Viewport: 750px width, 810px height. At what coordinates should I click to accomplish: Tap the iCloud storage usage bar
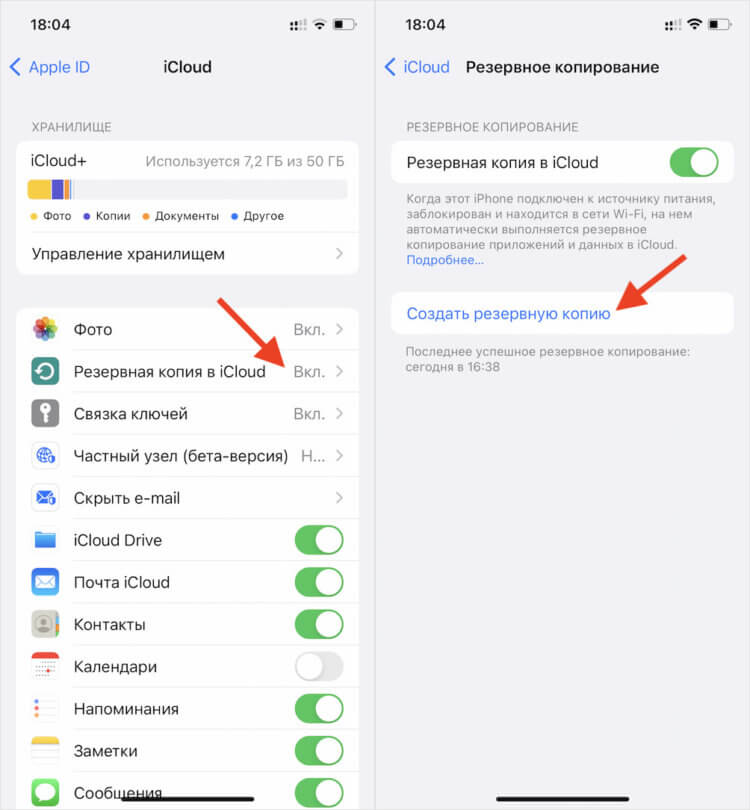point(187,190)
